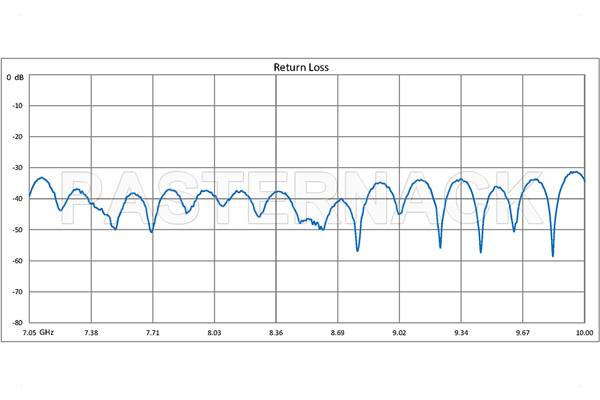The image size is (600, 400).
Task: Click the Return Loss chart title
Action: (x=301, y=67)
